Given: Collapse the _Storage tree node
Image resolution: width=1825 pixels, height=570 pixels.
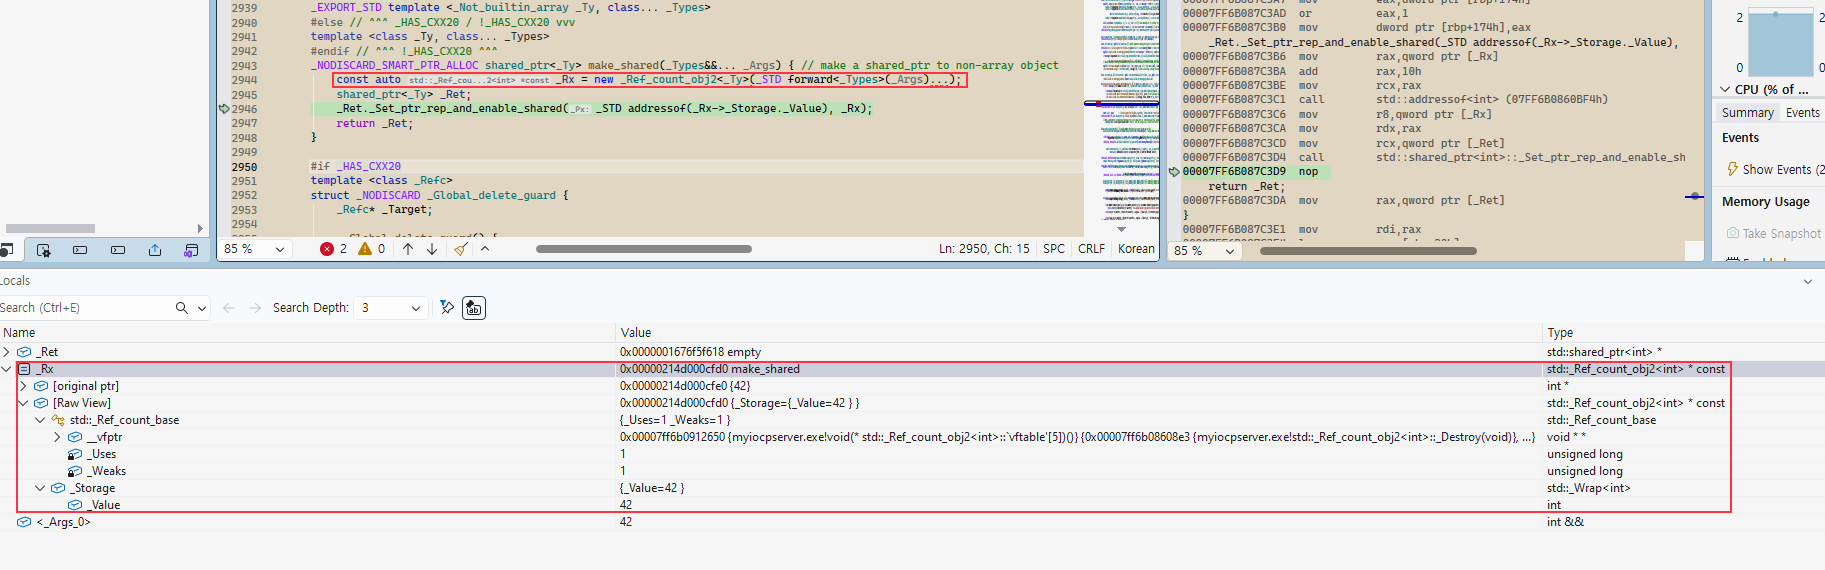Looking at the screenshot, I should [x=40, y=488].
